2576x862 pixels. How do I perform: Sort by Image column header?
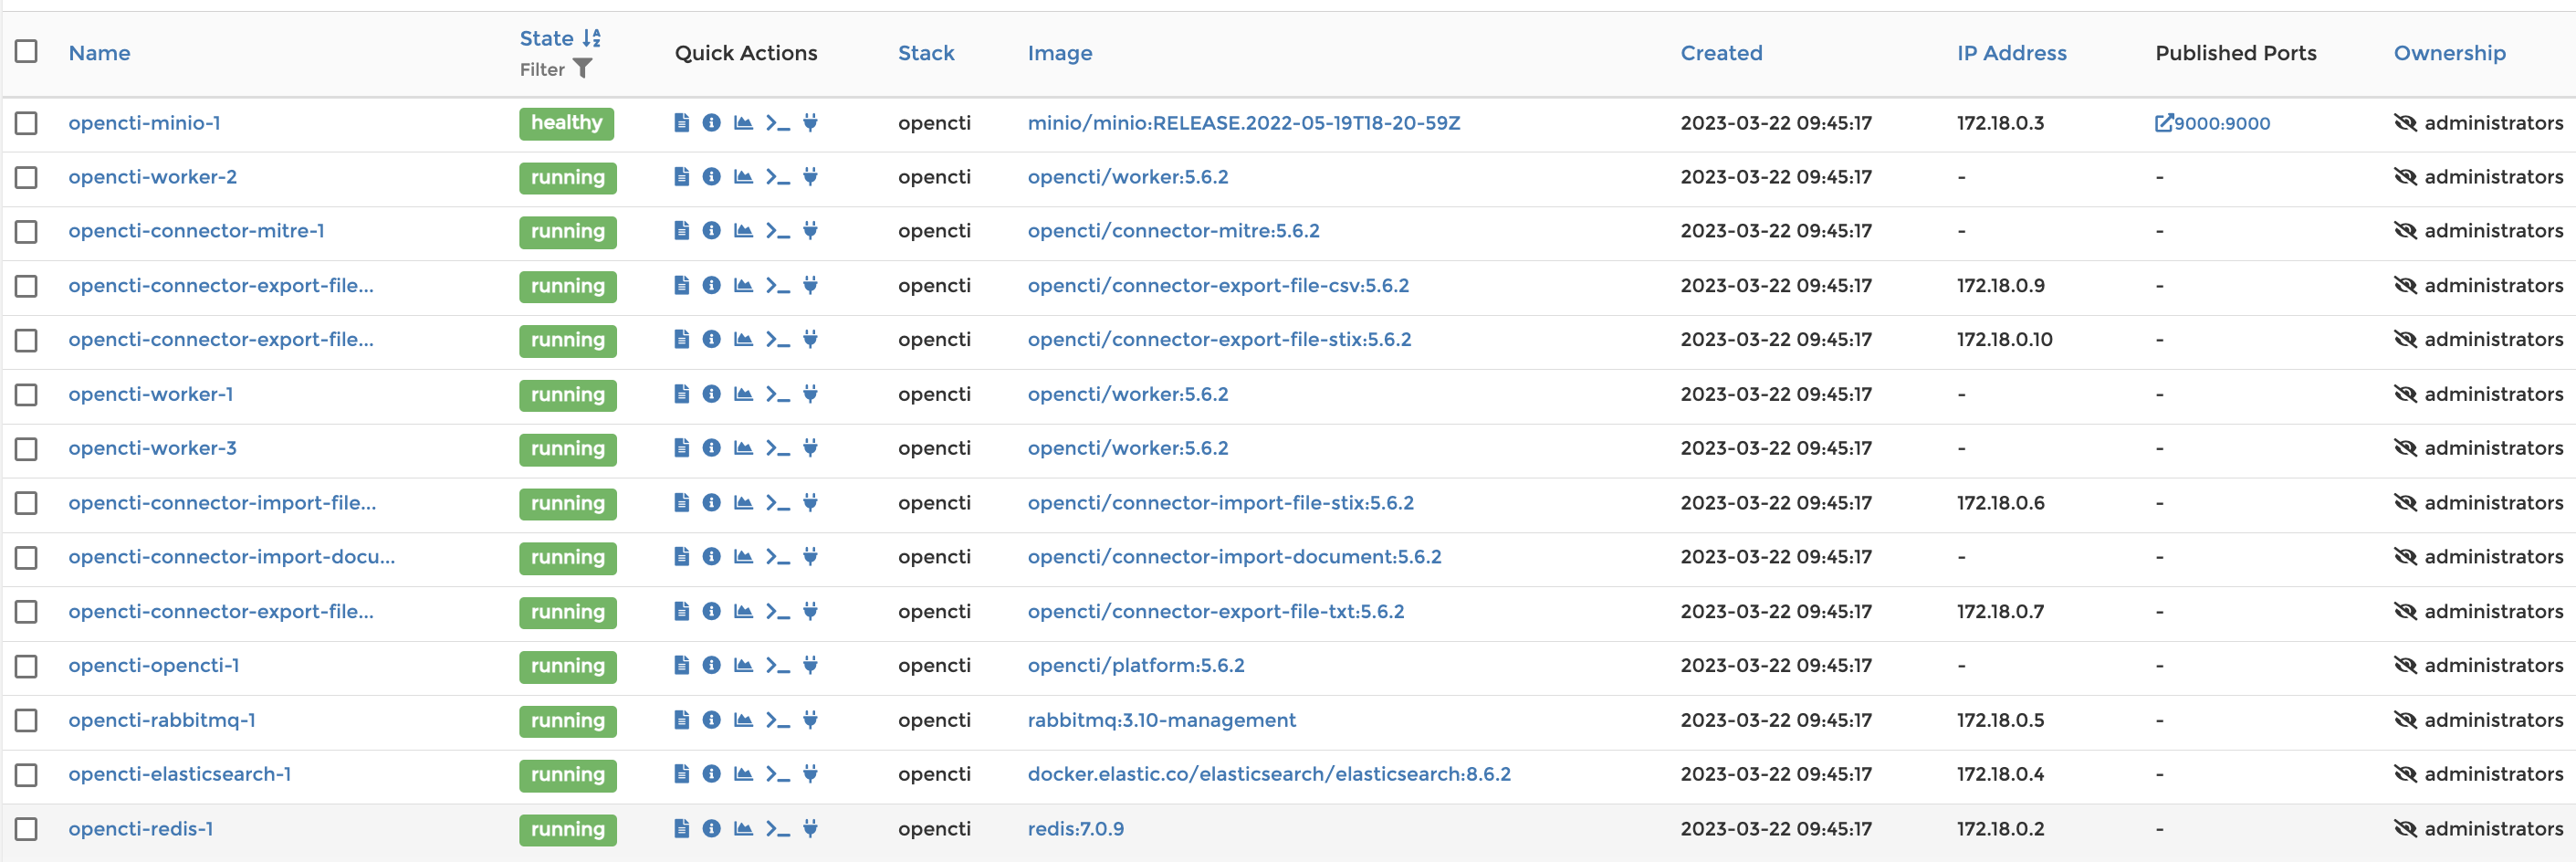pyautogui.click(x=1060, y=53)
